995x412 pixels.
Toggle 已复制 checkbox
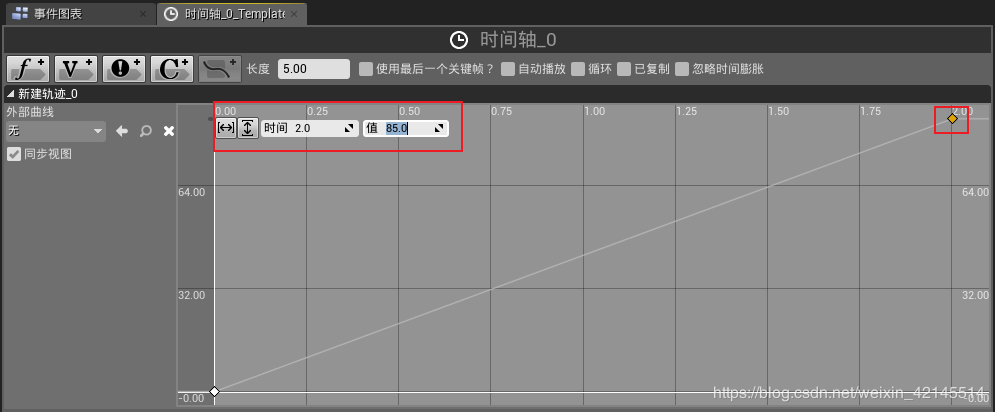tap(624, 69)
